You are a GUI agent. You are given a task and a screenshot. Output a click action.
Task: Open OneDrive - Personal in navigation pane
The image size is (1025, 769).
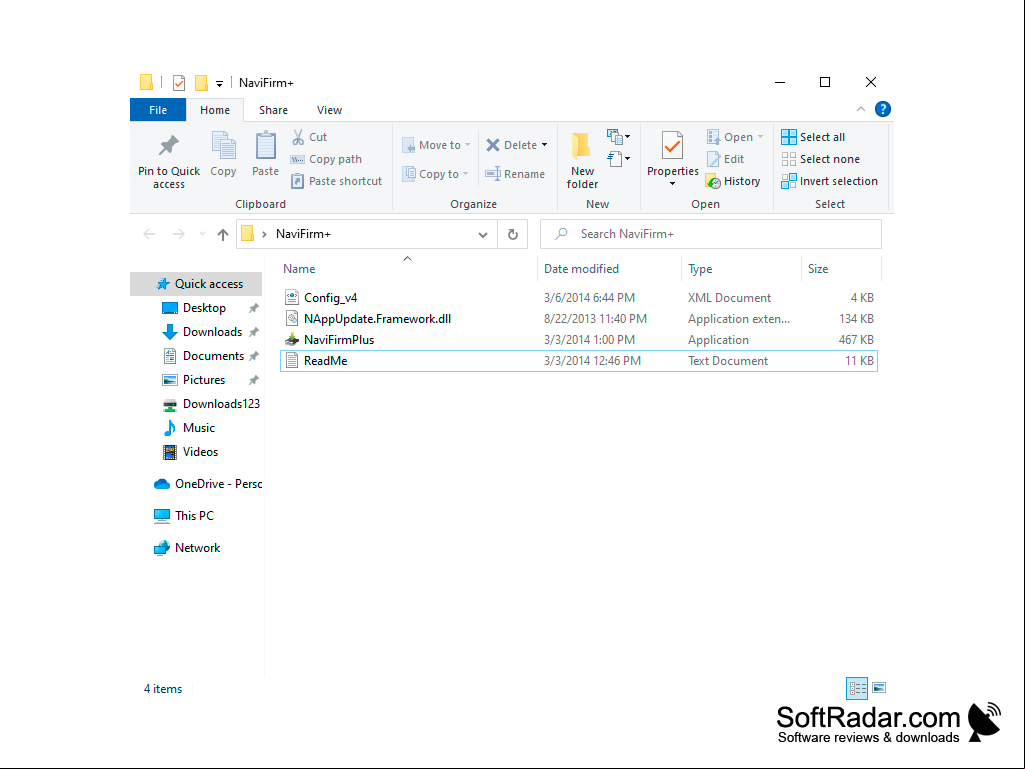(208, 484)
